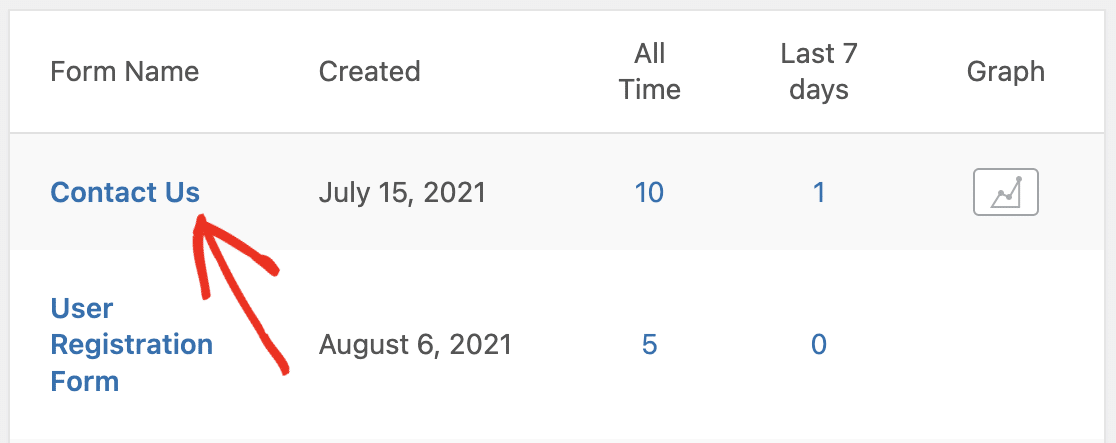Open the Contact Us form link
The height and width of the screenshot is (443, 1116).
125,192
